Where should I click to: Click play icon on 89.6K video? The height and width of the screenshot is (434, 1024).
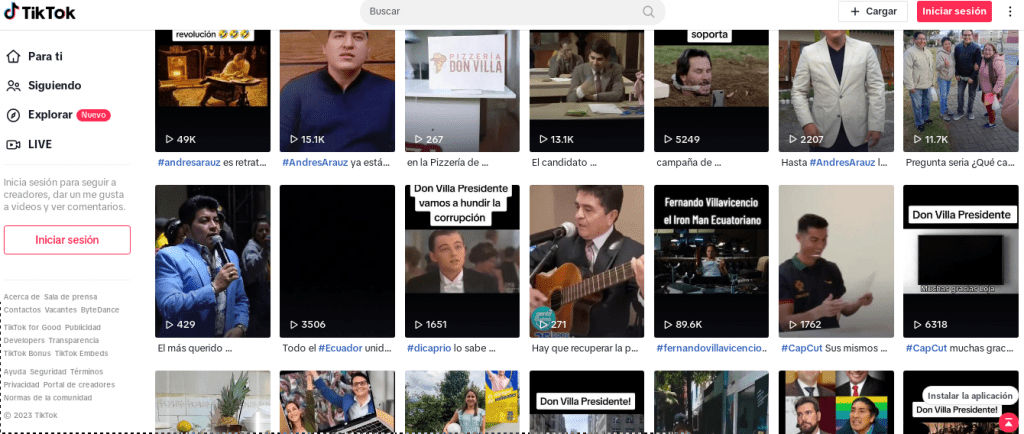click(x=668, y=324)
